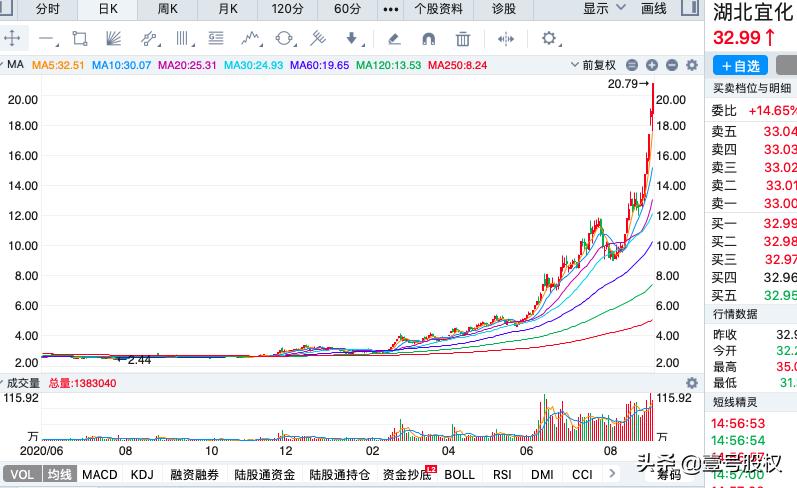Switch to the 周K tab
Screen dimensions: 797x488
(x=168, y=9)
